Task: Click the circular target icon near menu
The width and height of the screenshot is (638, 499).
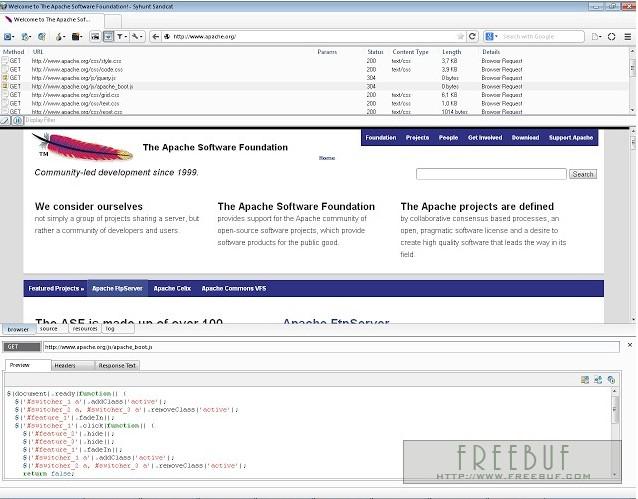Action: point(612,37)
